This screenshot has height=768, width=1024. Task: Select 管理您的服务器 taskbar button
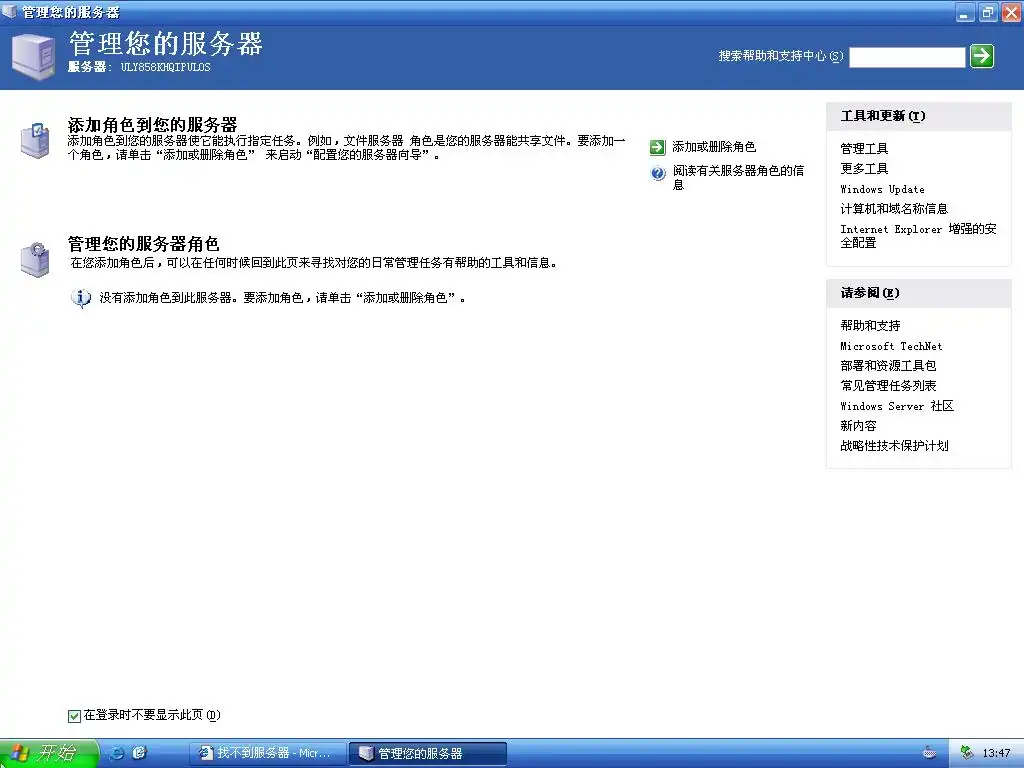tap(428, 753)
